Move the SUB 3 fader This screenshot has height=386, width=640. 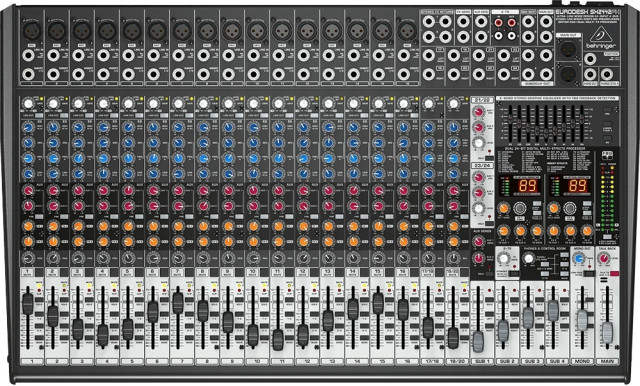point(528,318)
